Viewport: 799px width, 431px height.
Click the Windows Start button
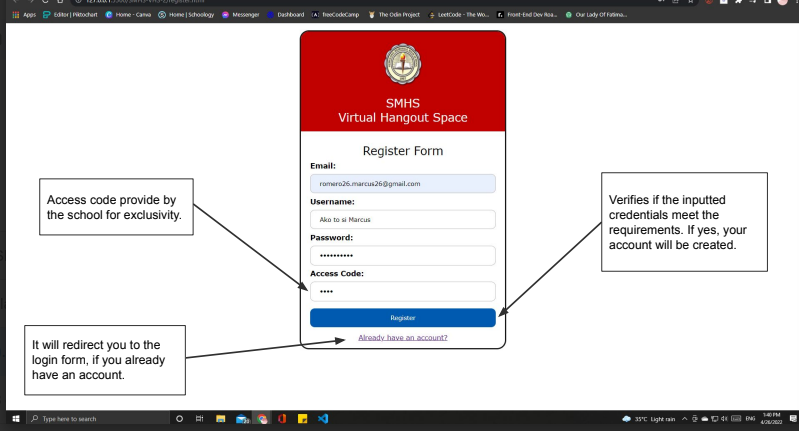[17, 419]
